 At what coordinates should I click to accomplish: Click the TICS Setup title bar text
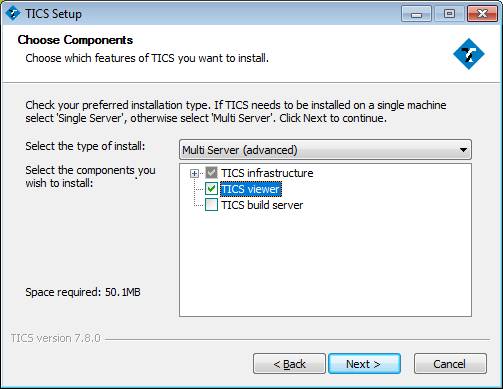pyautogui.click(x=53, y=14)
